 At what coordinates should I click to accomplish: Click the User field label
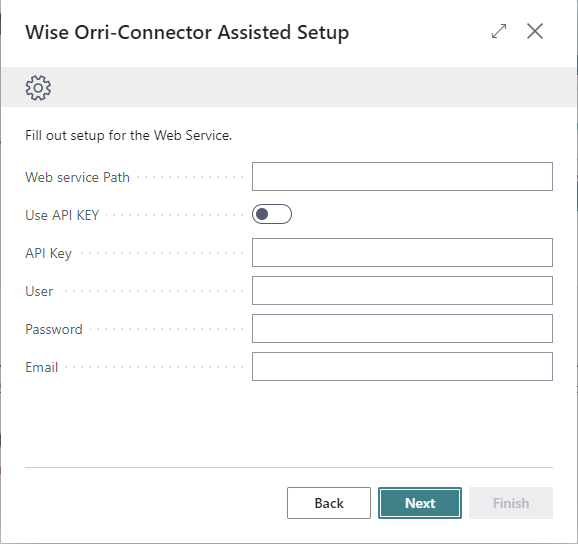click(39, 291)
